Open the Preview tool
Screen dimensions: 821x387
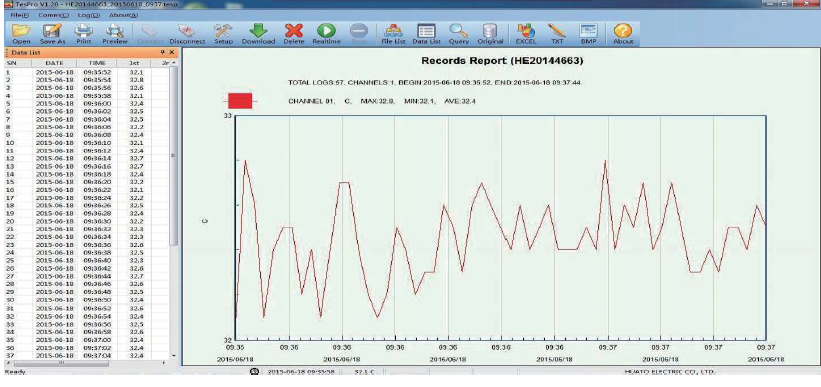click(115, 34)
